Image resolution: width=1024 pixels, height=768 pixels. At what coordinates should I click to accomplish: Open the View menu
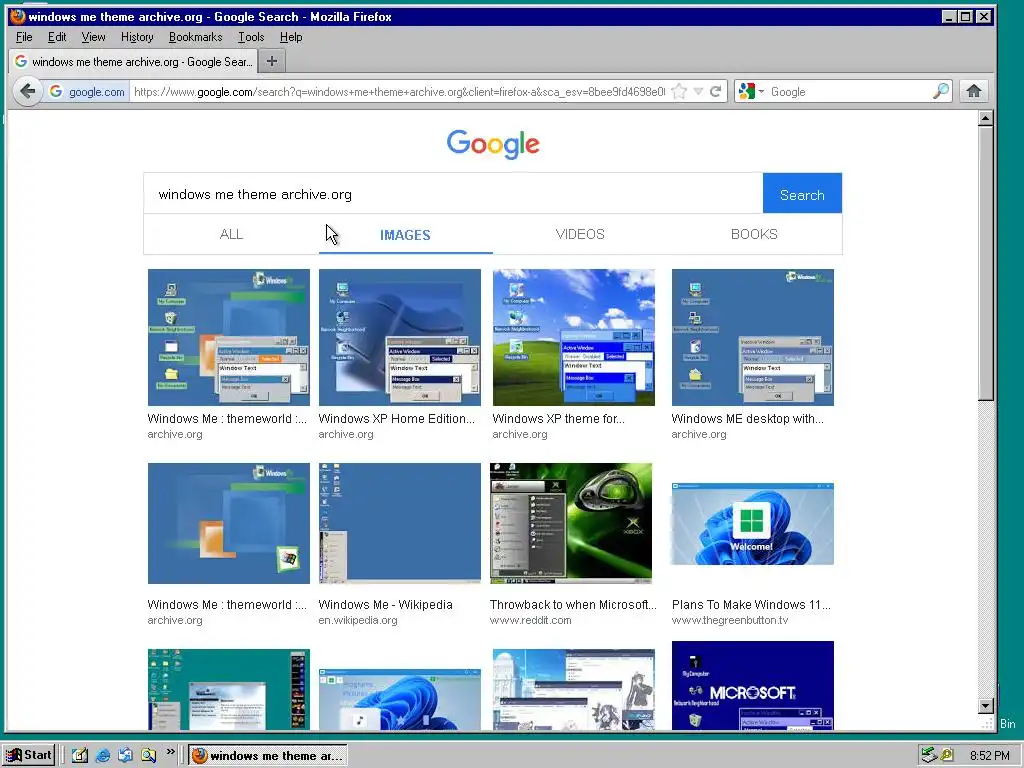93,37
